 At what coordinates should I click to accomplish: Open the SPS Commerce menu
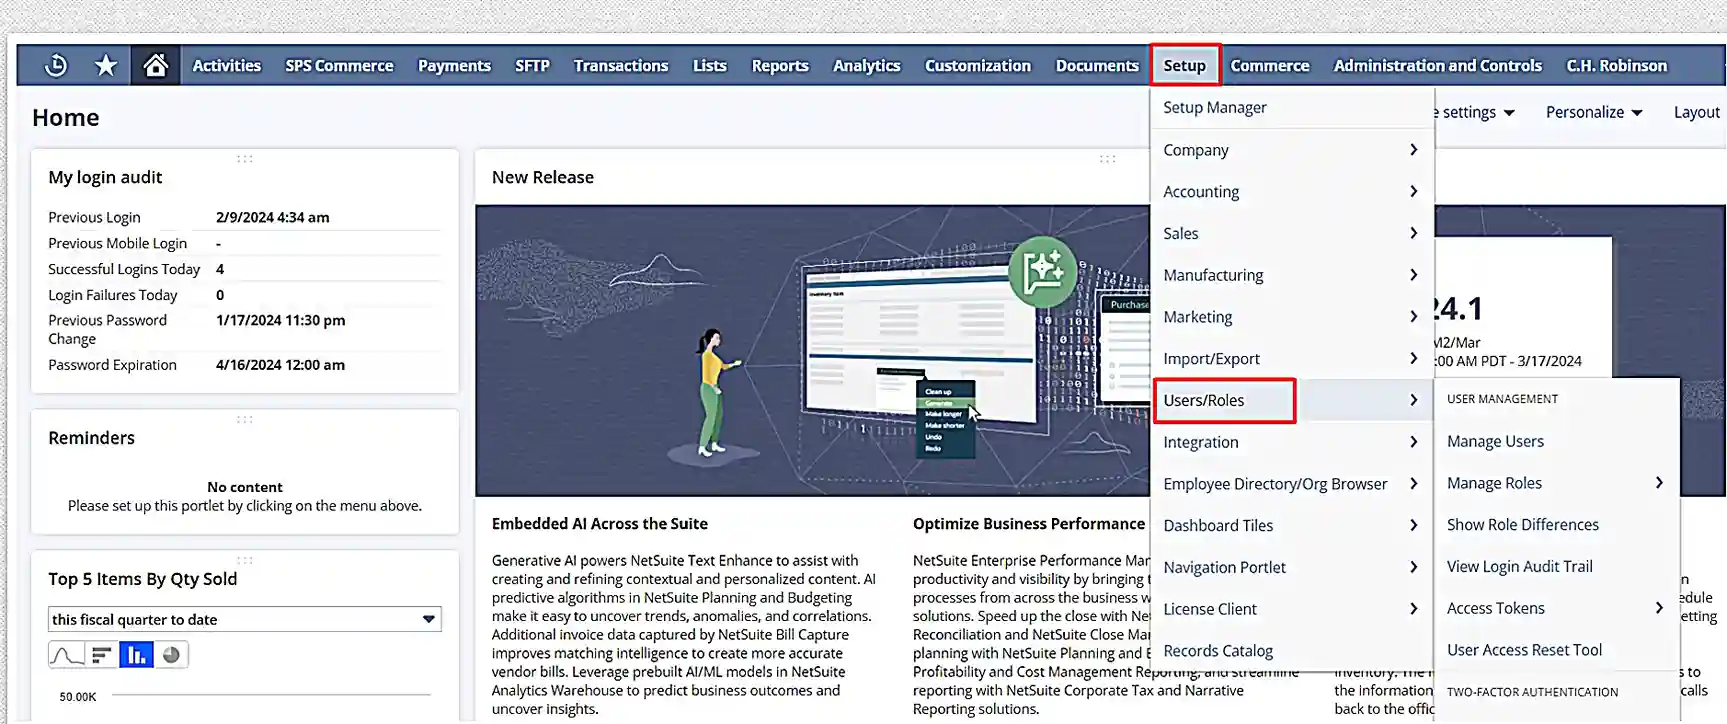point(339,65)
